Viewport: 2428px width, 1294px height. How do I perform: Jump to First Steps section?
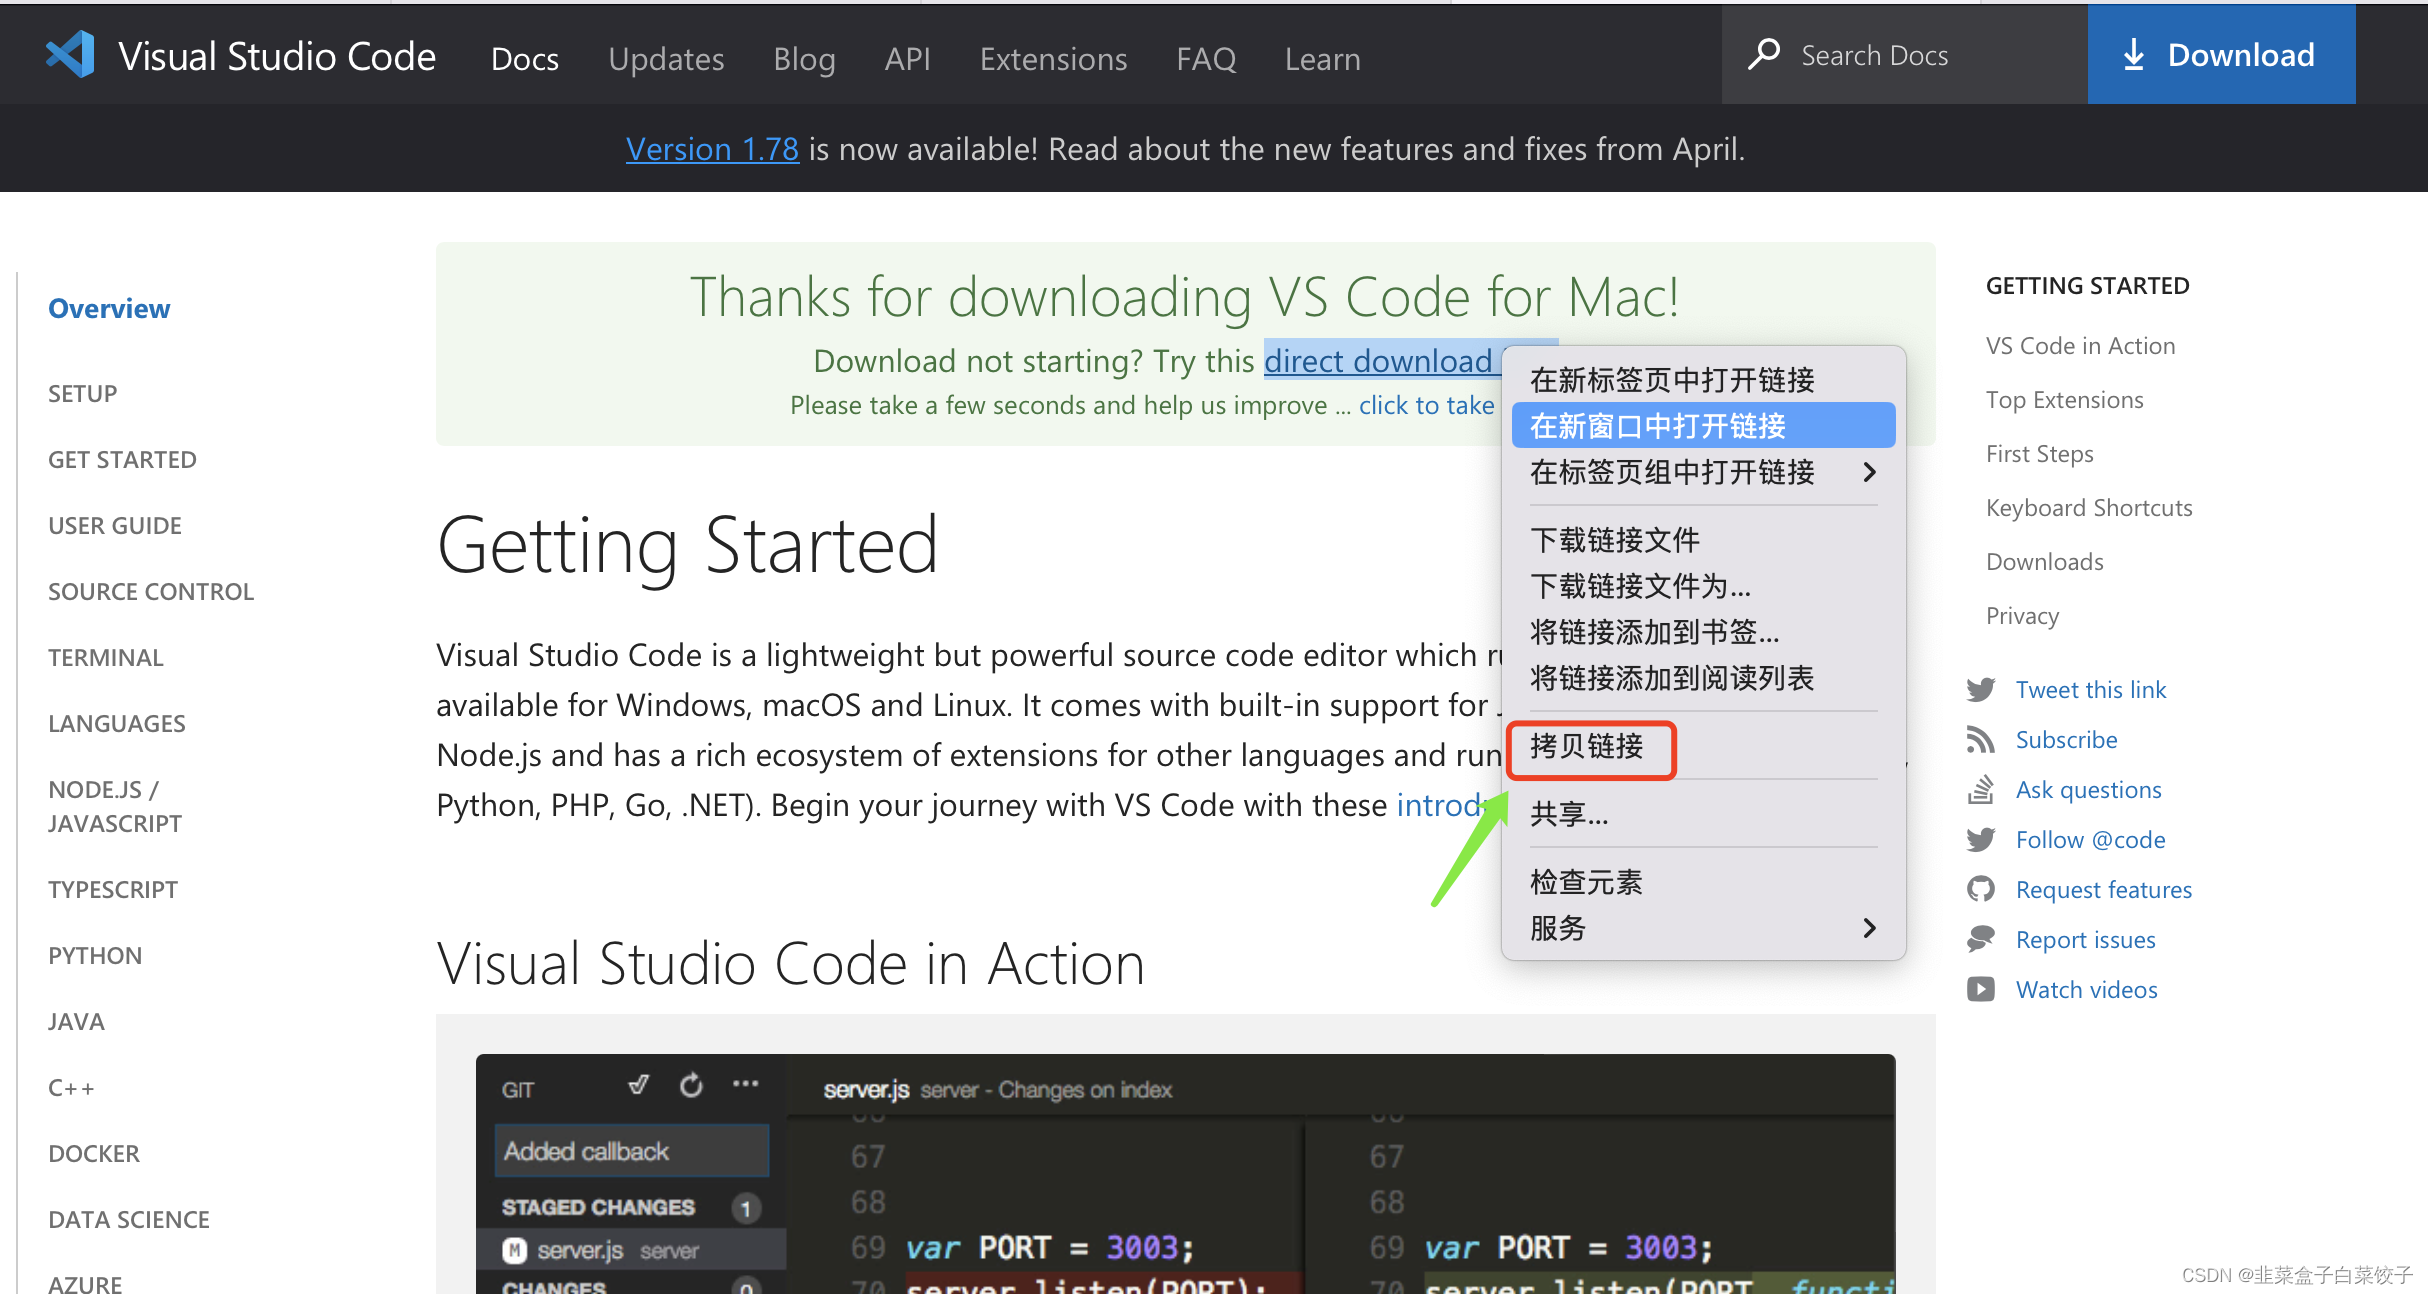coord(2039,453)
